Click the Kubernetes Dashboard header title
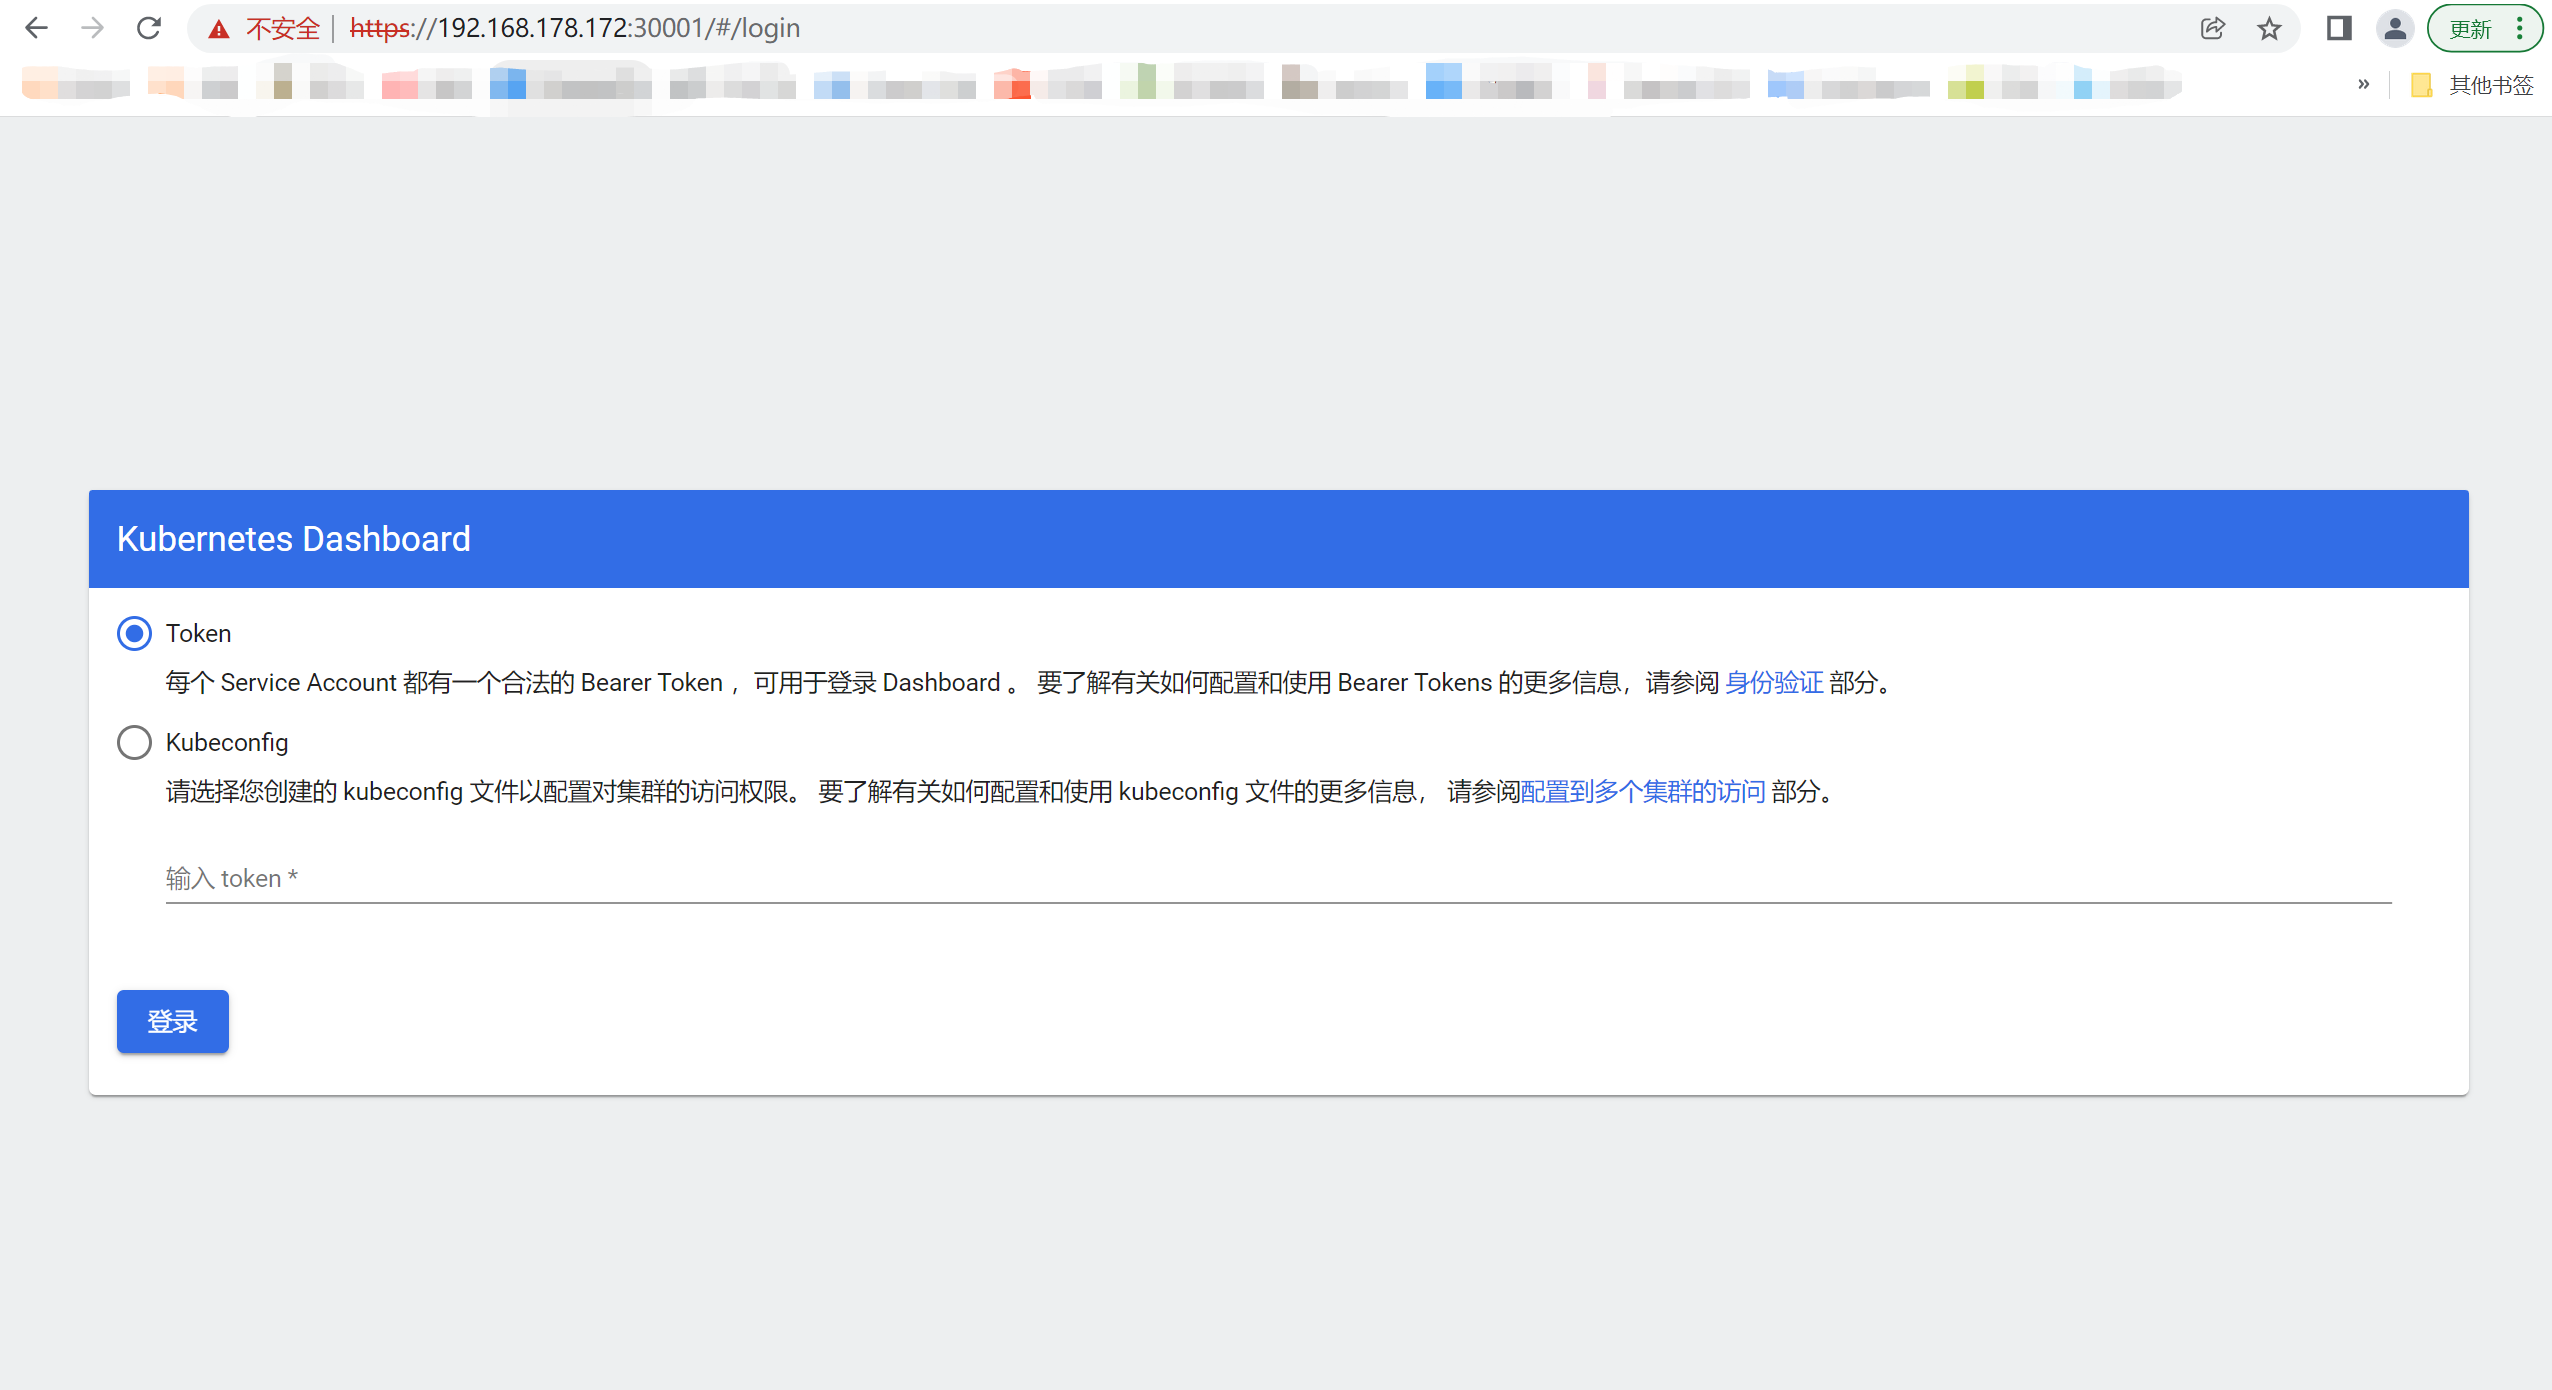 point(294,539)
